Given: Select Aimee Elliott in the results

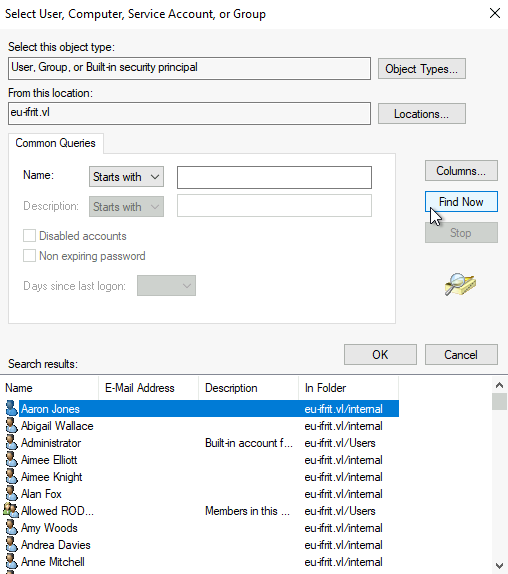Looking at the screenshot, I should [x=49, y=460].
